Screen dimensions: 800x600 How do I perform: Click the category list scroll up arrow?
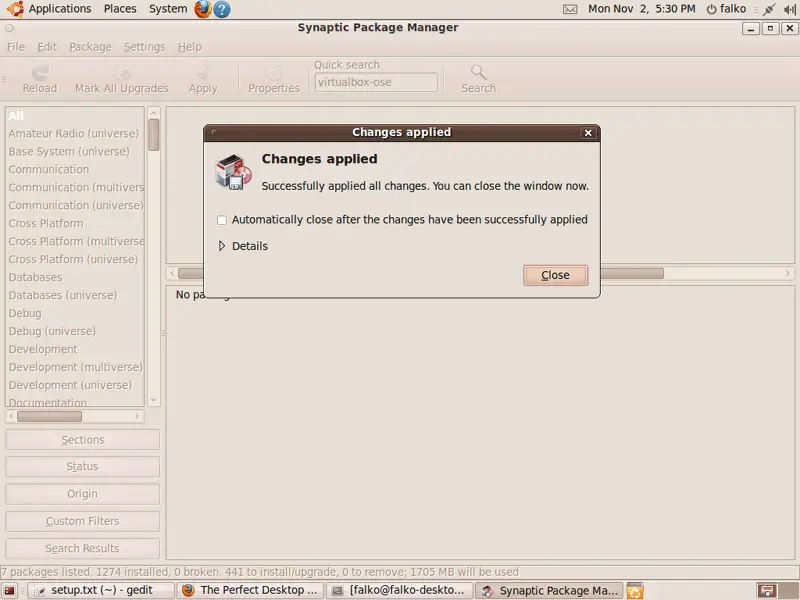[154, 113]
